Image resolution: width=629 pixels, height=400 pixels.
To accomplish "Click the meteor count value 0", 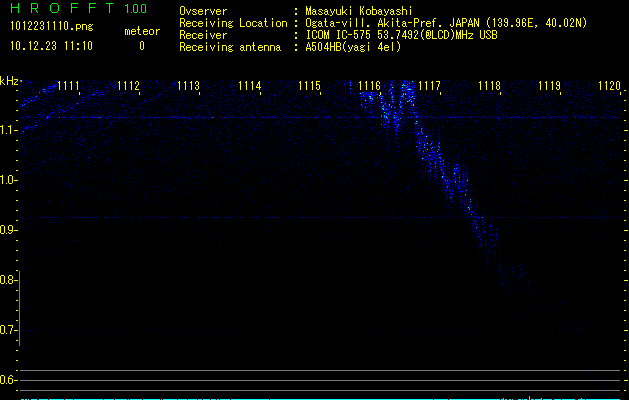I will [x=141, y=46].
